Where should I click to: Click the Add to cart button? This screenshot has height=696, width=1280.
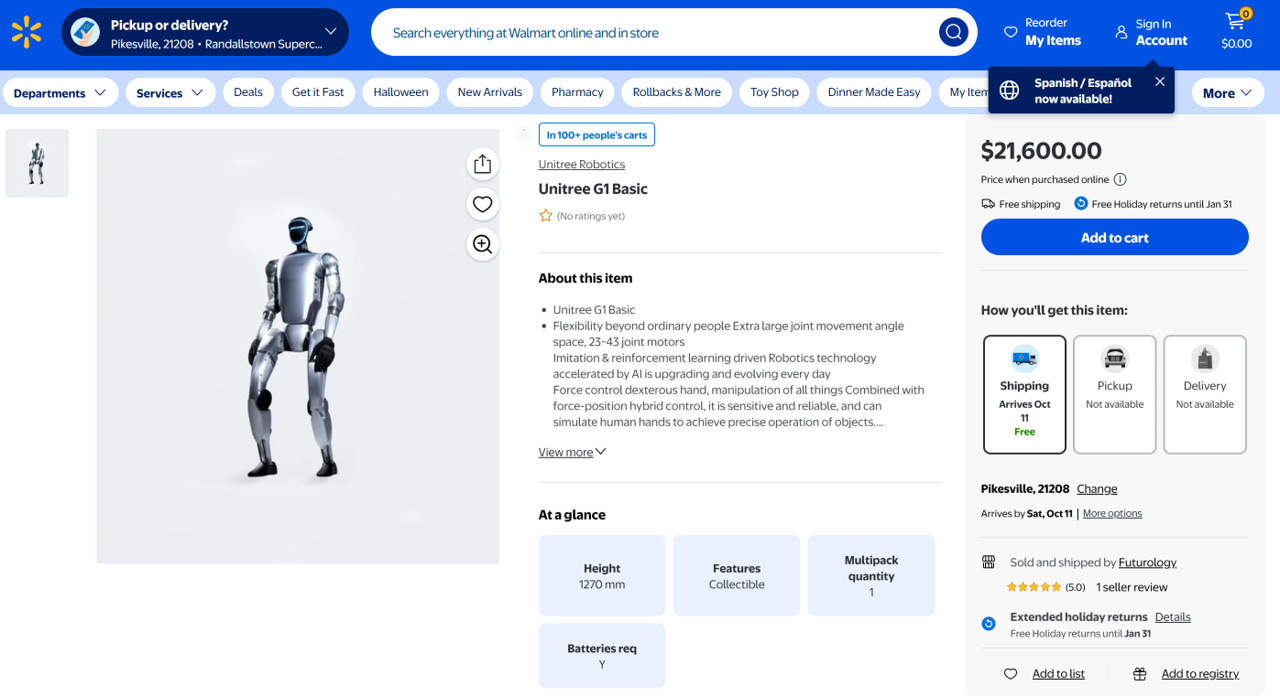click(1115, 237)
